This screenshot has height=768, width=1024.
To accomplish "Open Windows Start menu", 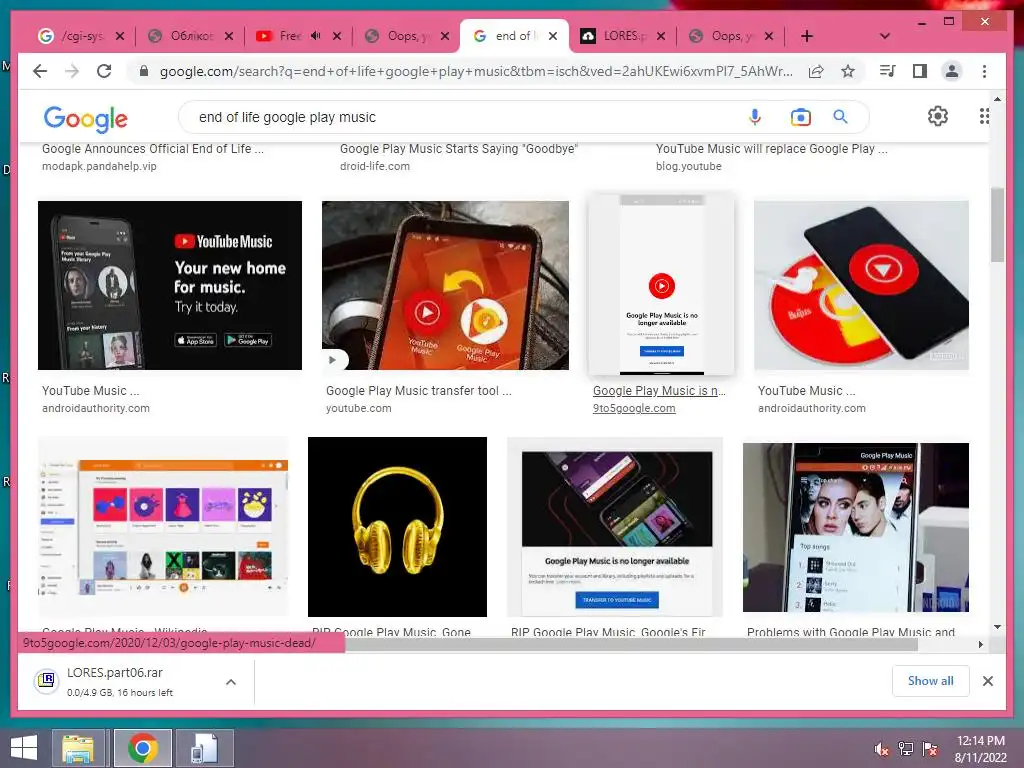I will tap(24, 748).
